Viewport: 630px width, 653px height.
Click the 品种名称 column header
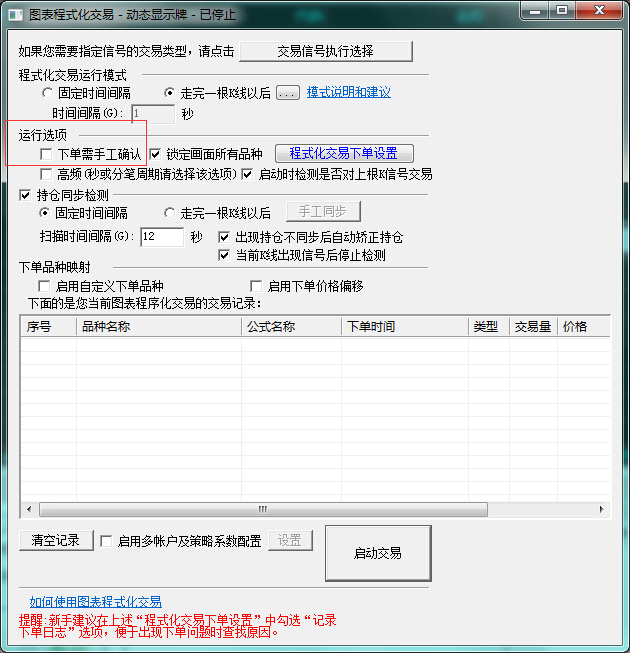tap(159, 326)
